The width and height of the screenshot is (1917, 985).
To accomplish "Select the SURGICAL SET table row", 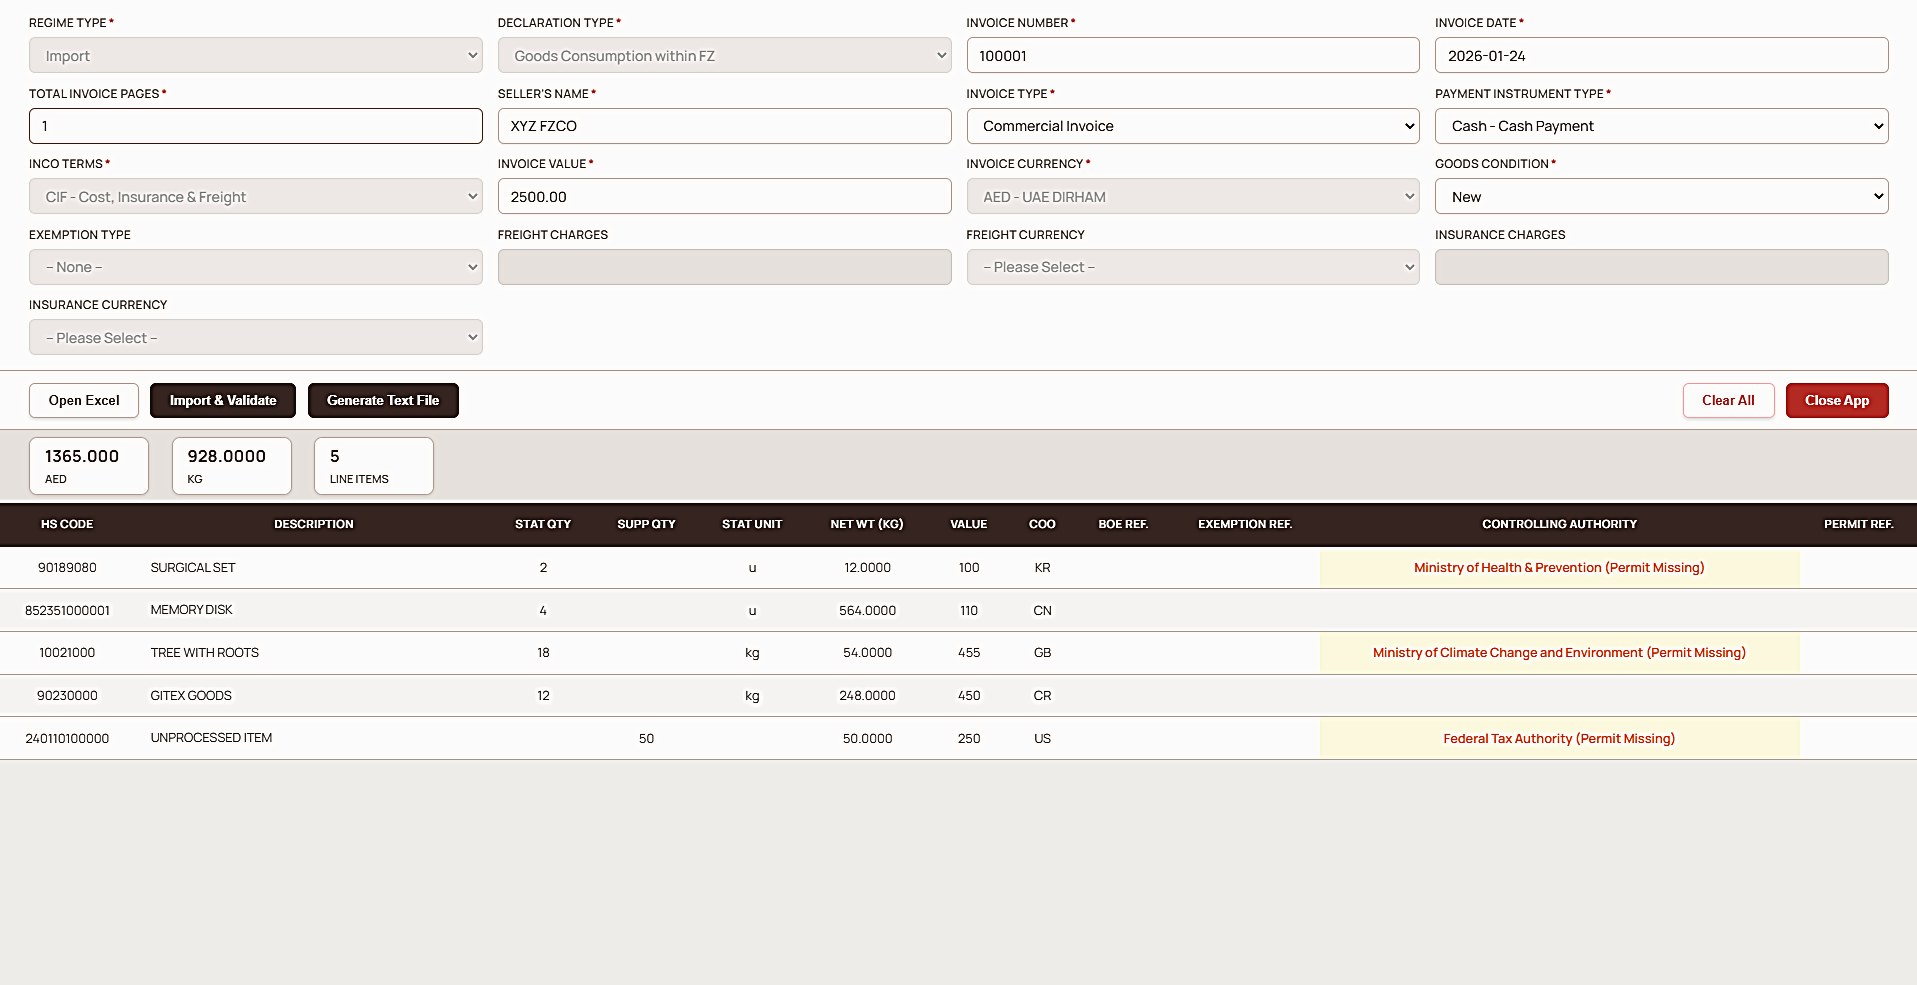I will coord(193,567).
